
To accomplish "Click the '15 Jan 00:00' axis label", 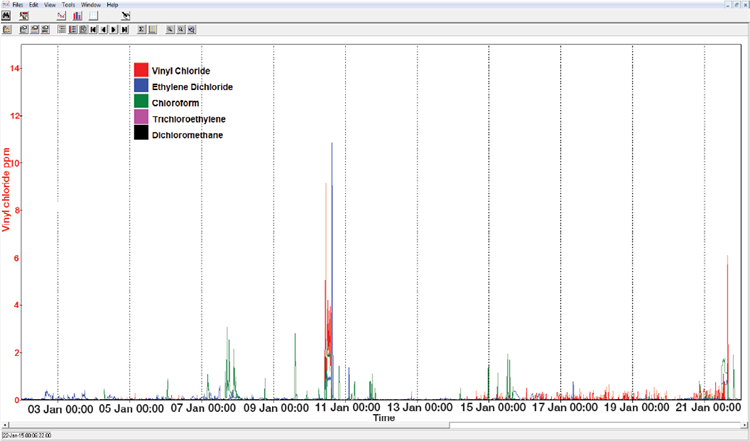I will pyautogui.click(x=493, y=408).
